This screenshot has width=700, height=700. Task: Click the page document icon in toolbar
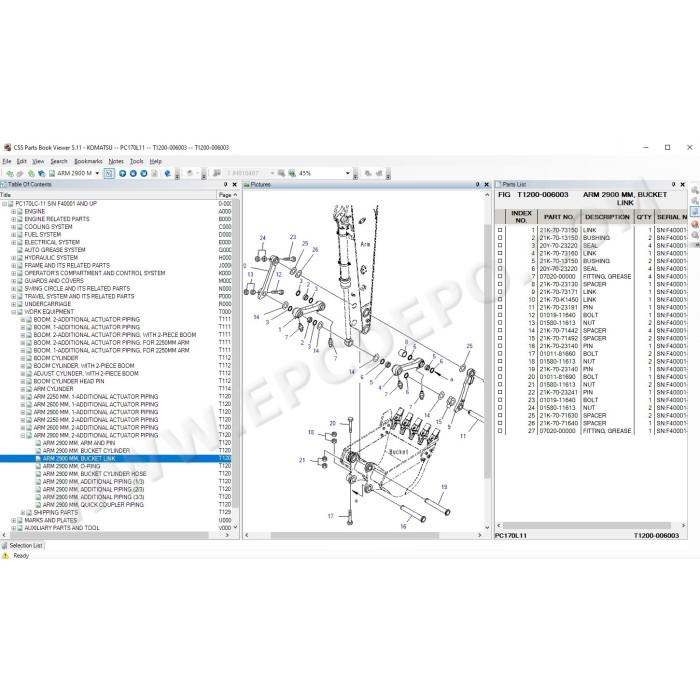coord(154,173)
